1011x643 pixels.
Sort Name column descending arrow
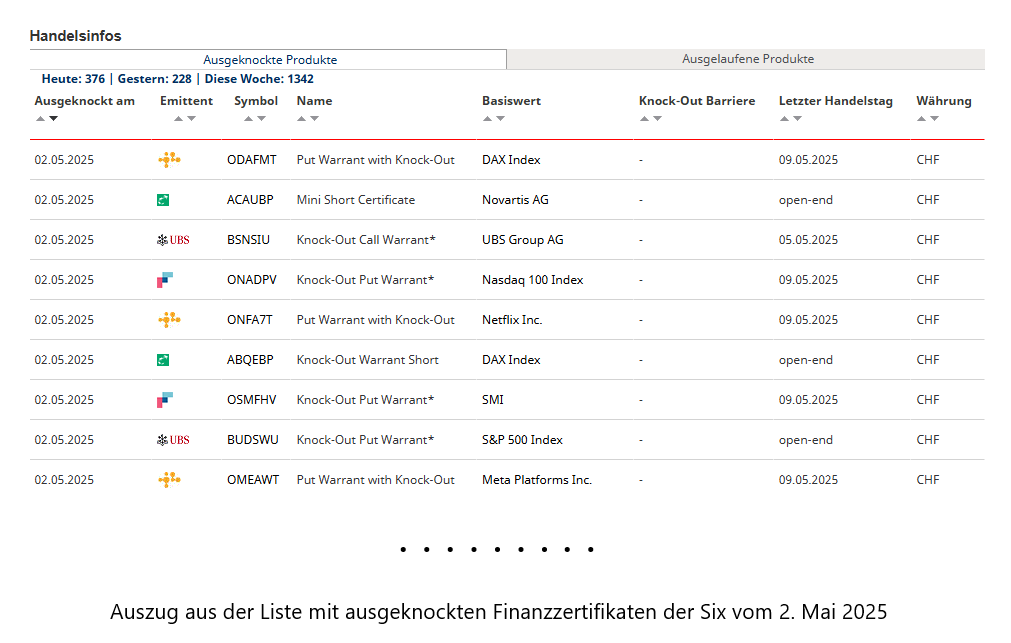tap(315, 119)
